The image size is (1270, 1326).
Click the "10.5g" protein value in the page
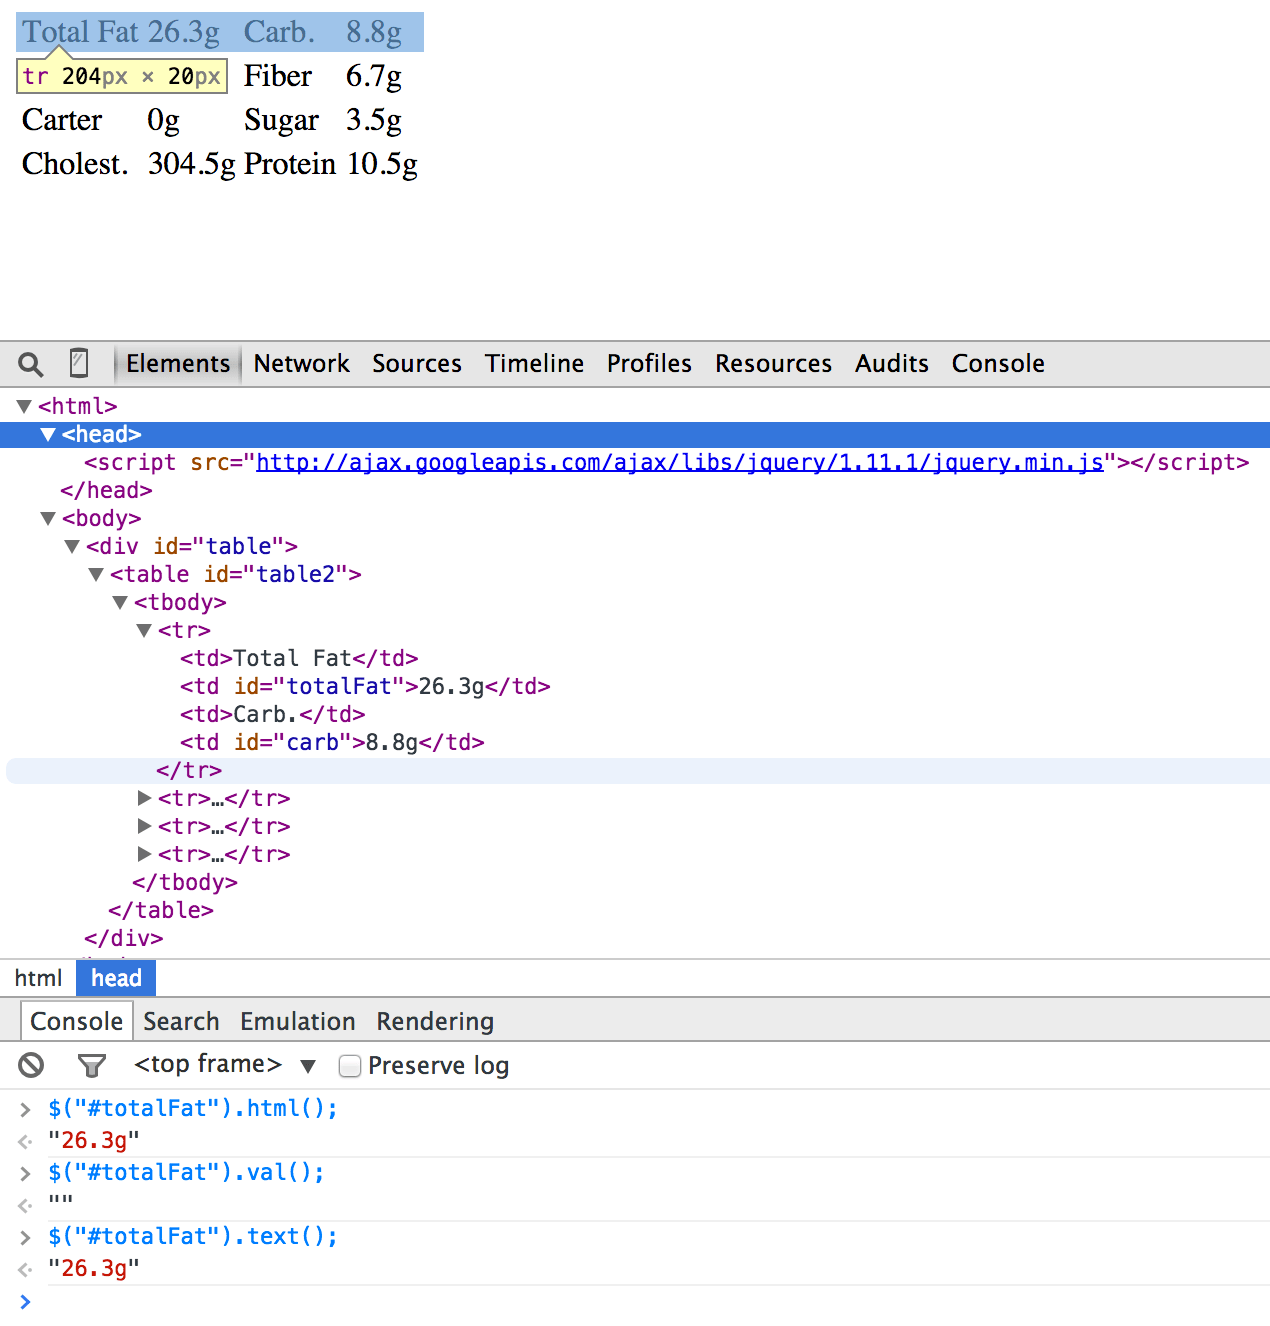pyautogui.click(x=382, y=163)
